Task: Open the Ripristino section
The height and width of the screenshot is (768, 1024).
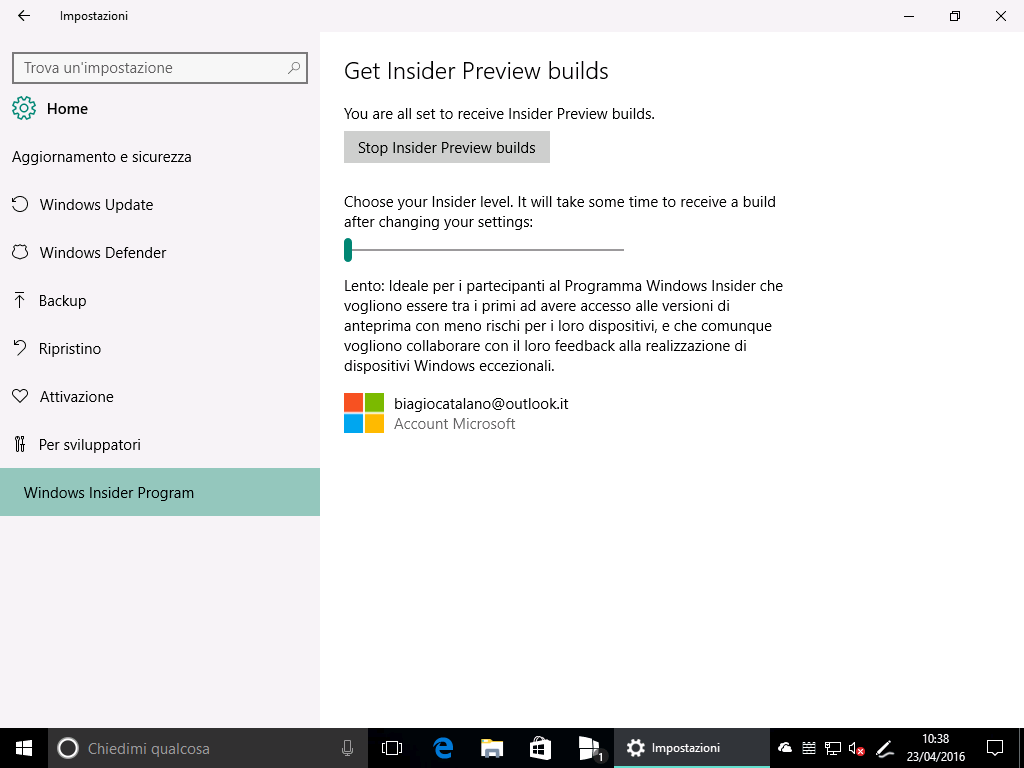Action: 160,348
